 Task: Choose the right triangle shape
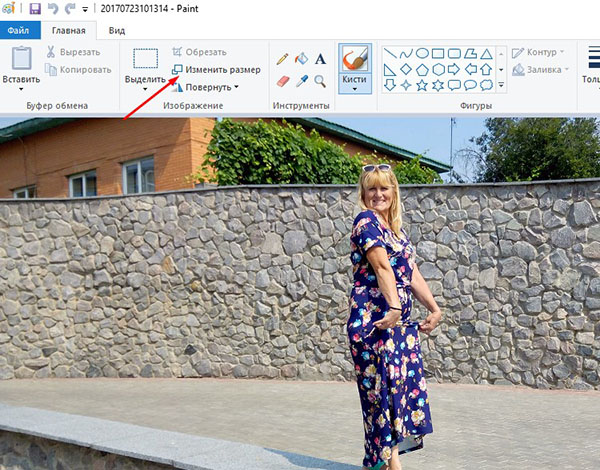click(390, 69)
